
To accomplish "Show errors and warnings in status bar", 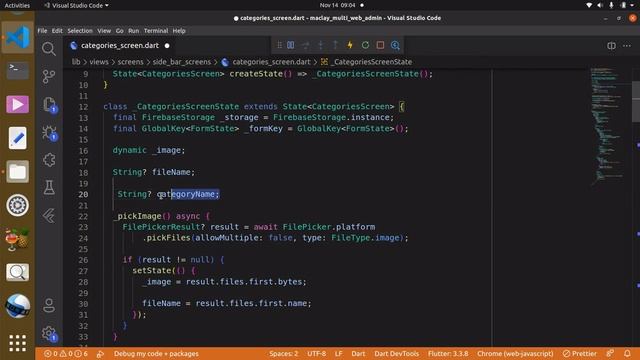I will pyautogui.click(x=66, y=353).
